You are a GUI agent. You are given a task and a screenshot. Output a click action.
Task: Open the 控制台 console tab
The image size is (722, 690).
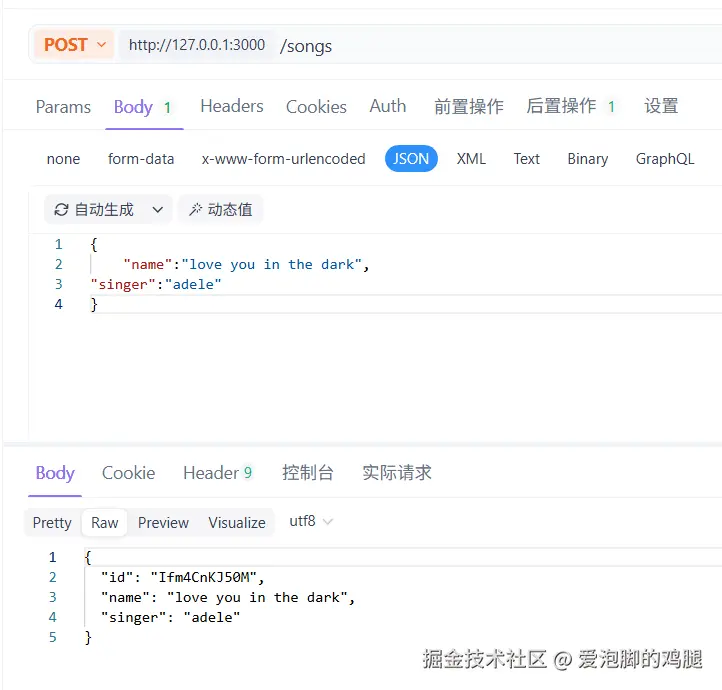pos(308,473)
